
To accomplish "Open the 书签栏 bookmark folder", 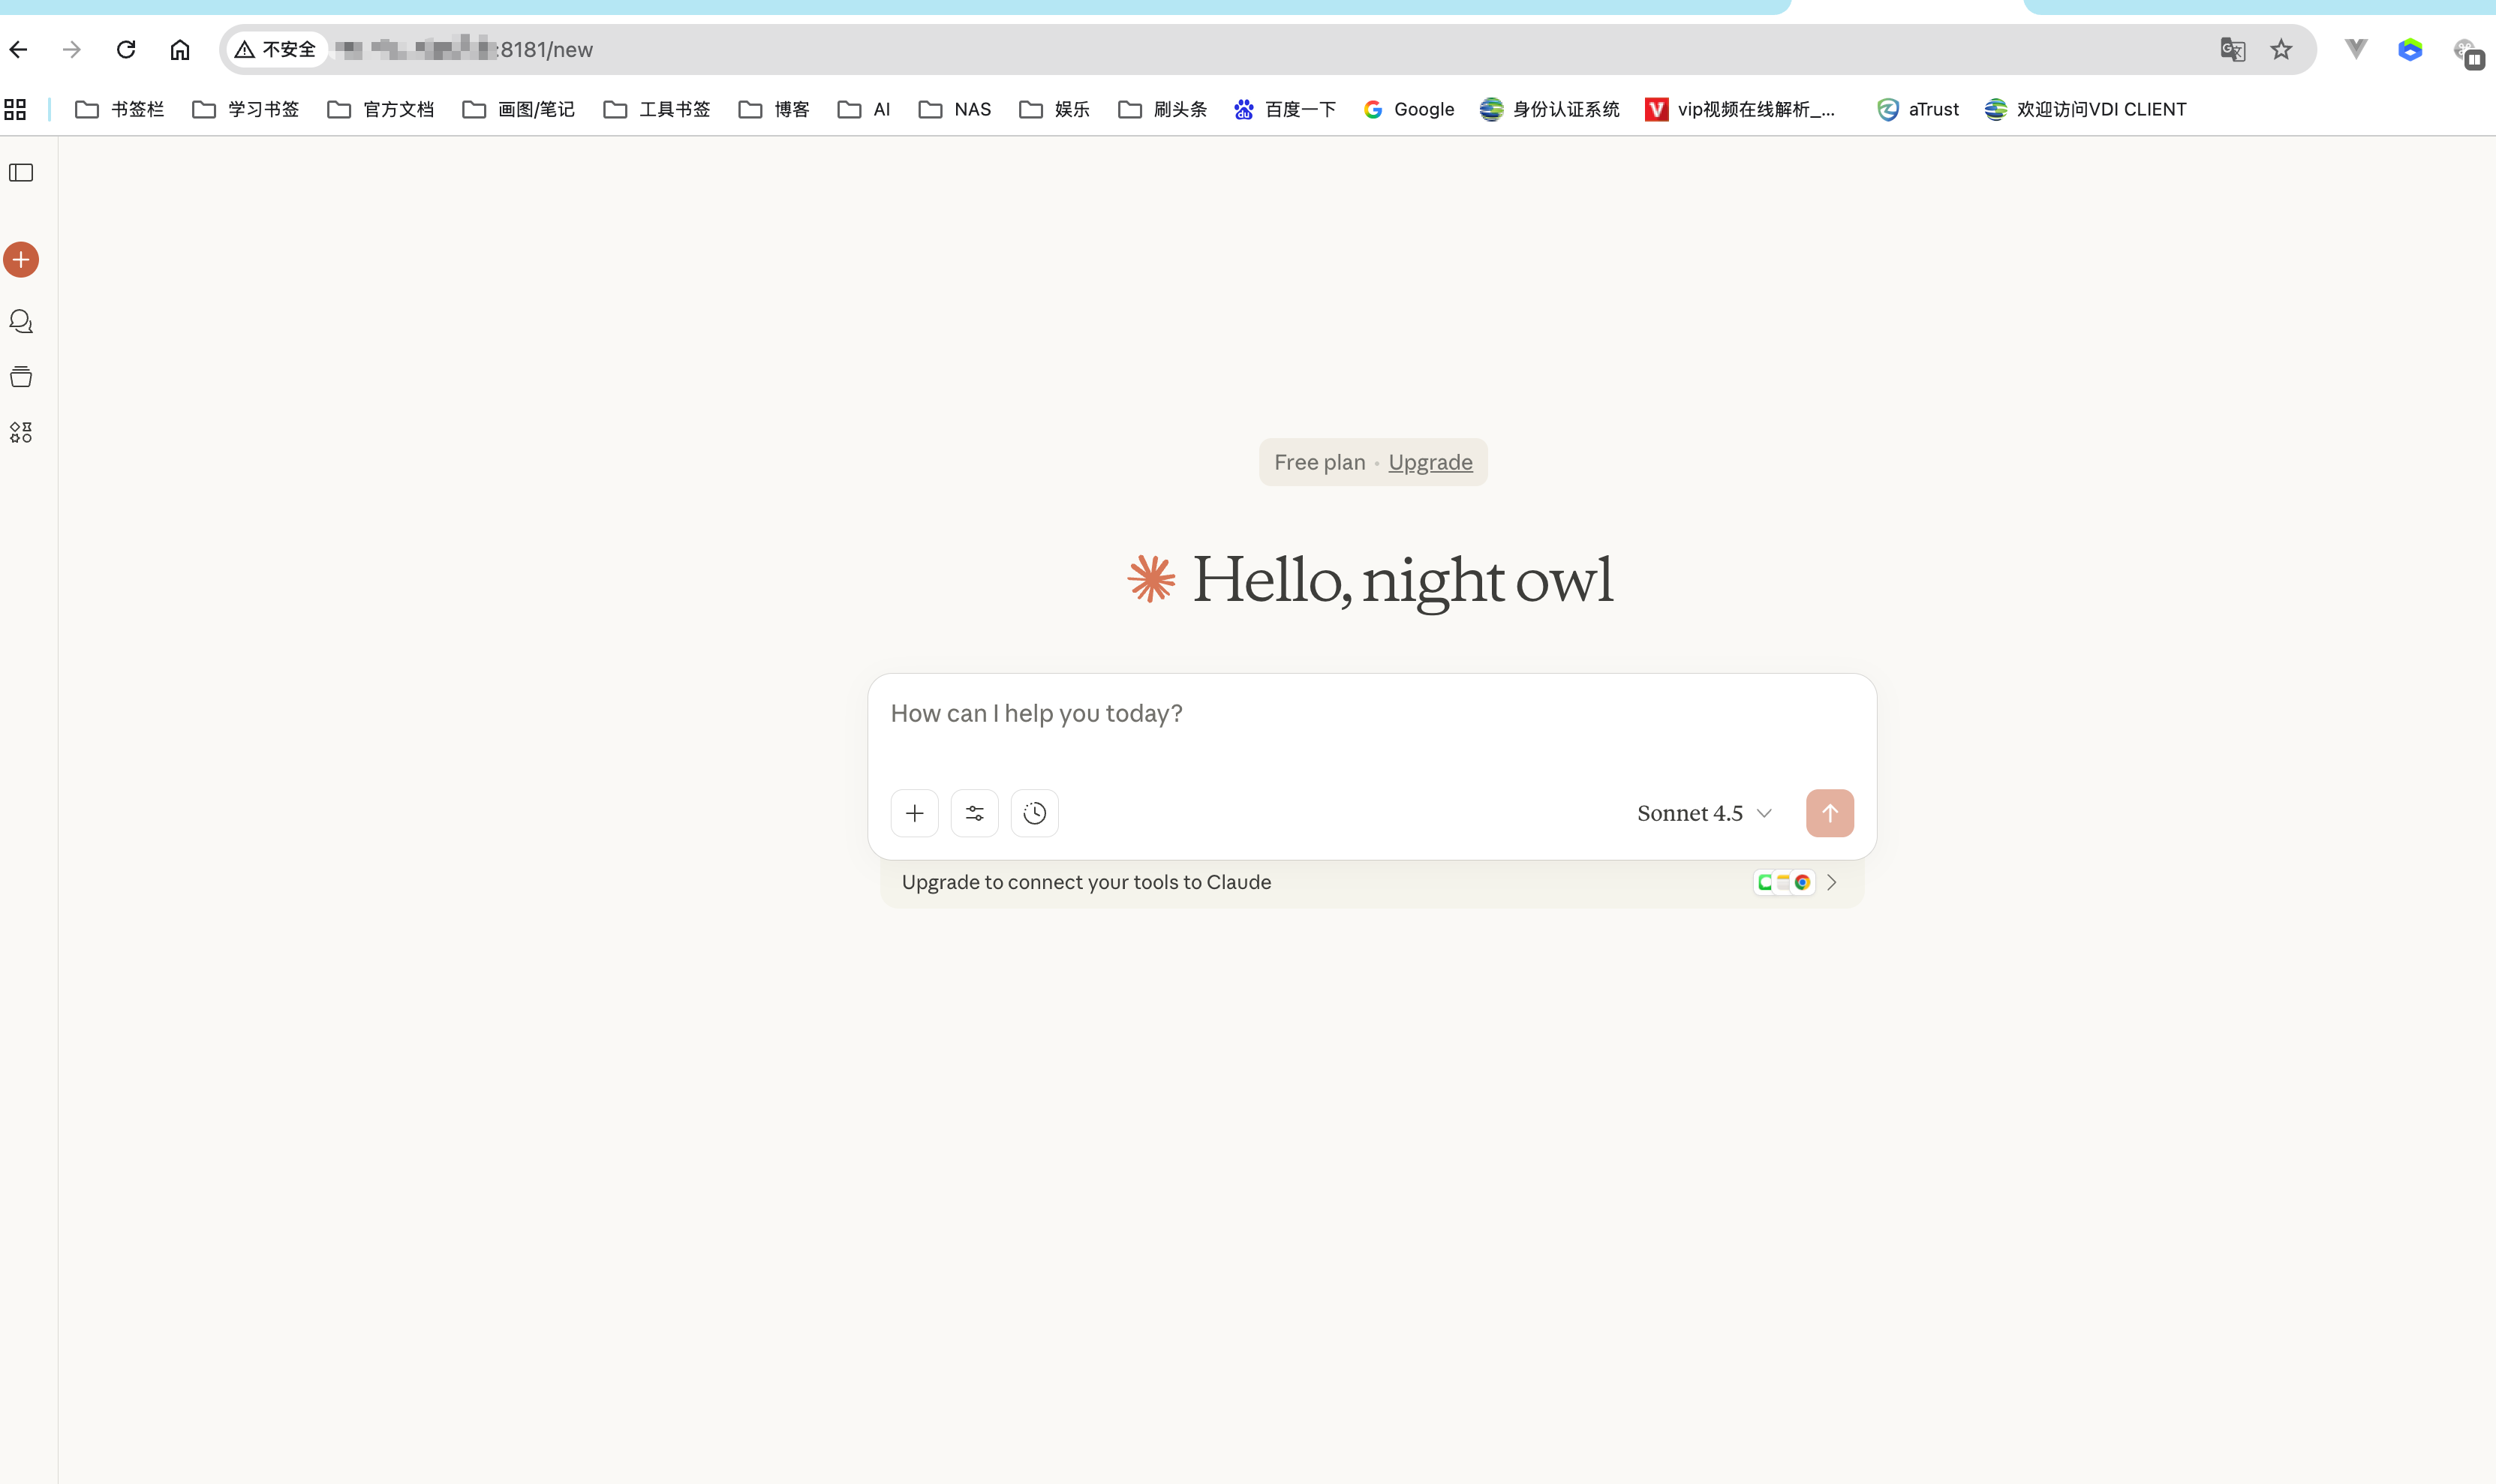I will coord(119,109).
